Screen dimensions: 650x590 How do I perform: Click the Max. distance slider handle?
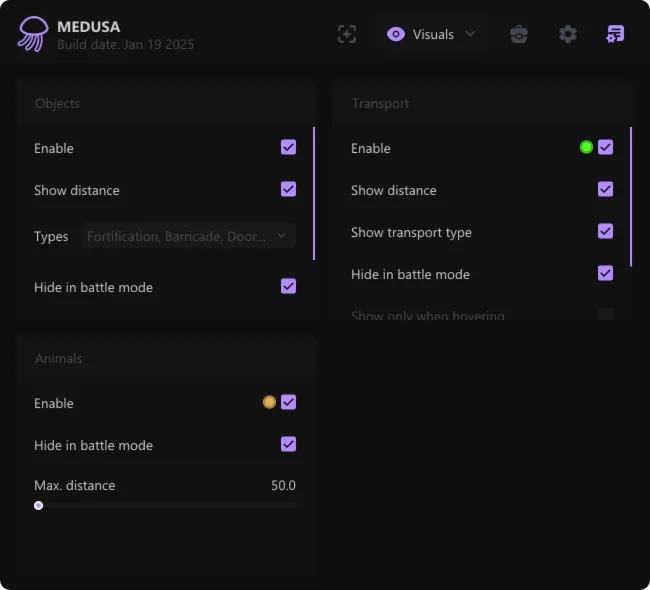pyautogui.click(x=39, y=505)
